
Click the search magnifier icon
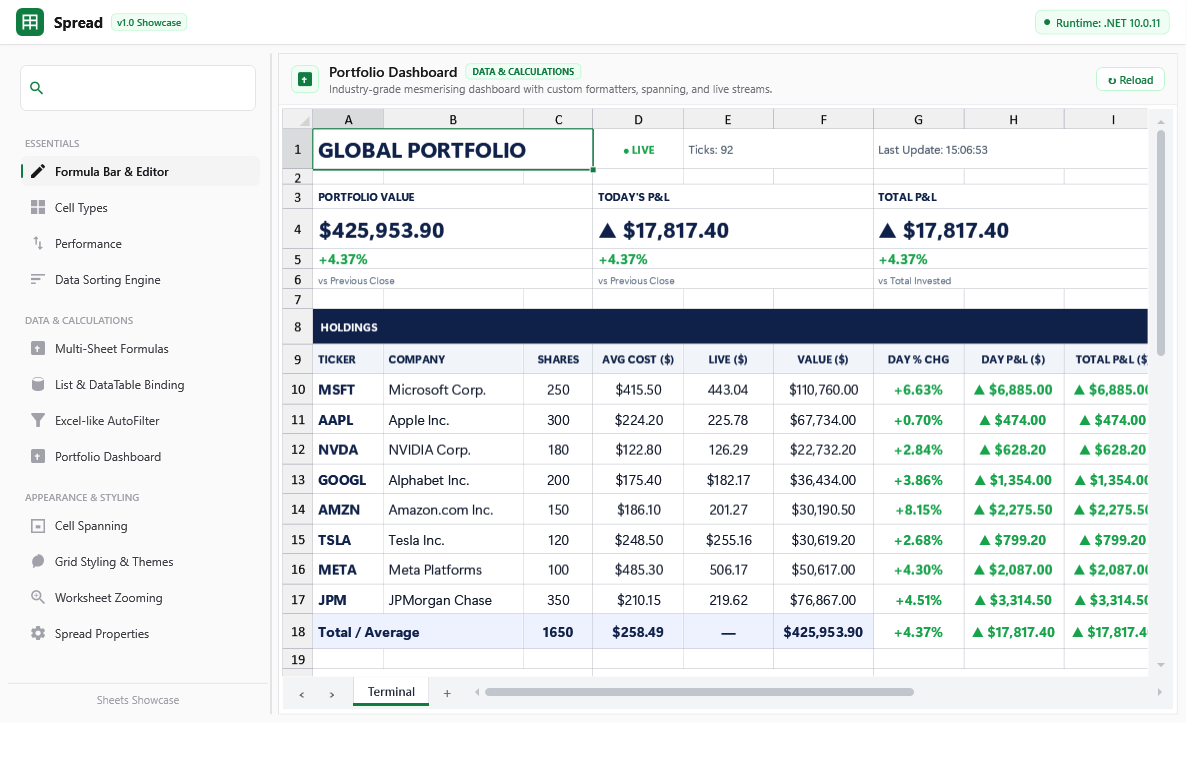37,88
